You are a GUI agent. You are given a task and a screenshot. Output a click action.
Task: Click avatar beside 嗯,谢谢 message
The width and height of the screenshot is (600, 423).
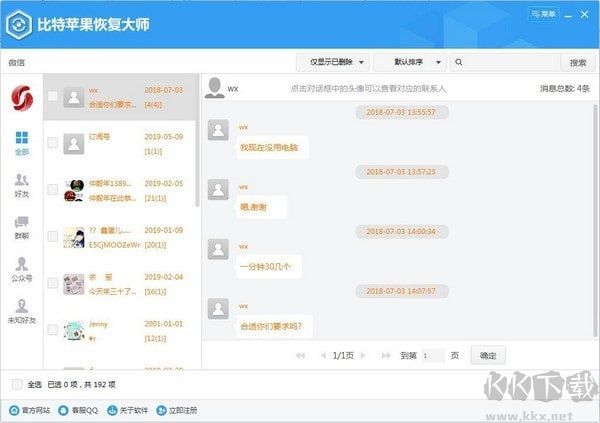(218, 189)
